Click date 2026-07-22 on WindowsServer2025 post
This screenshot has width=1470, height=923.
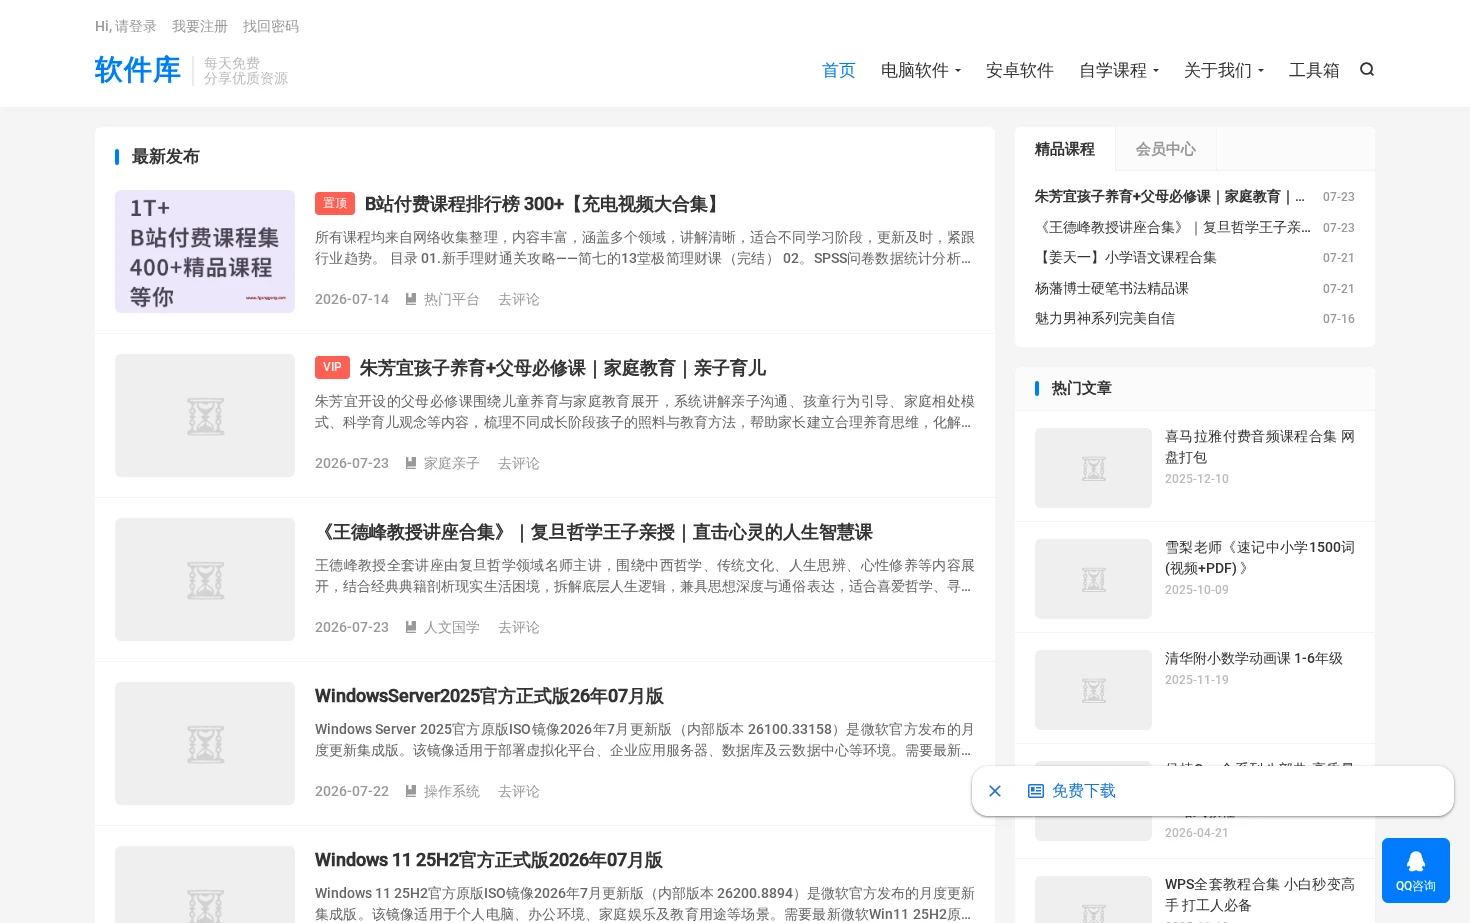(x=352, y=791)
